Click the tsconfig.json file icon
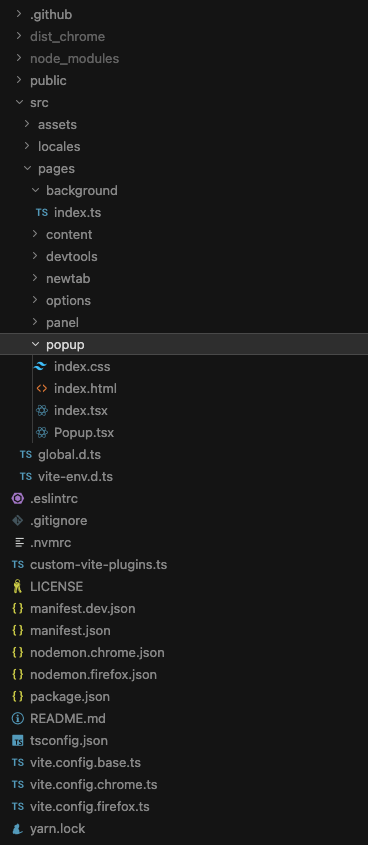This screenshot has height=845, width=368. point(18,740)
